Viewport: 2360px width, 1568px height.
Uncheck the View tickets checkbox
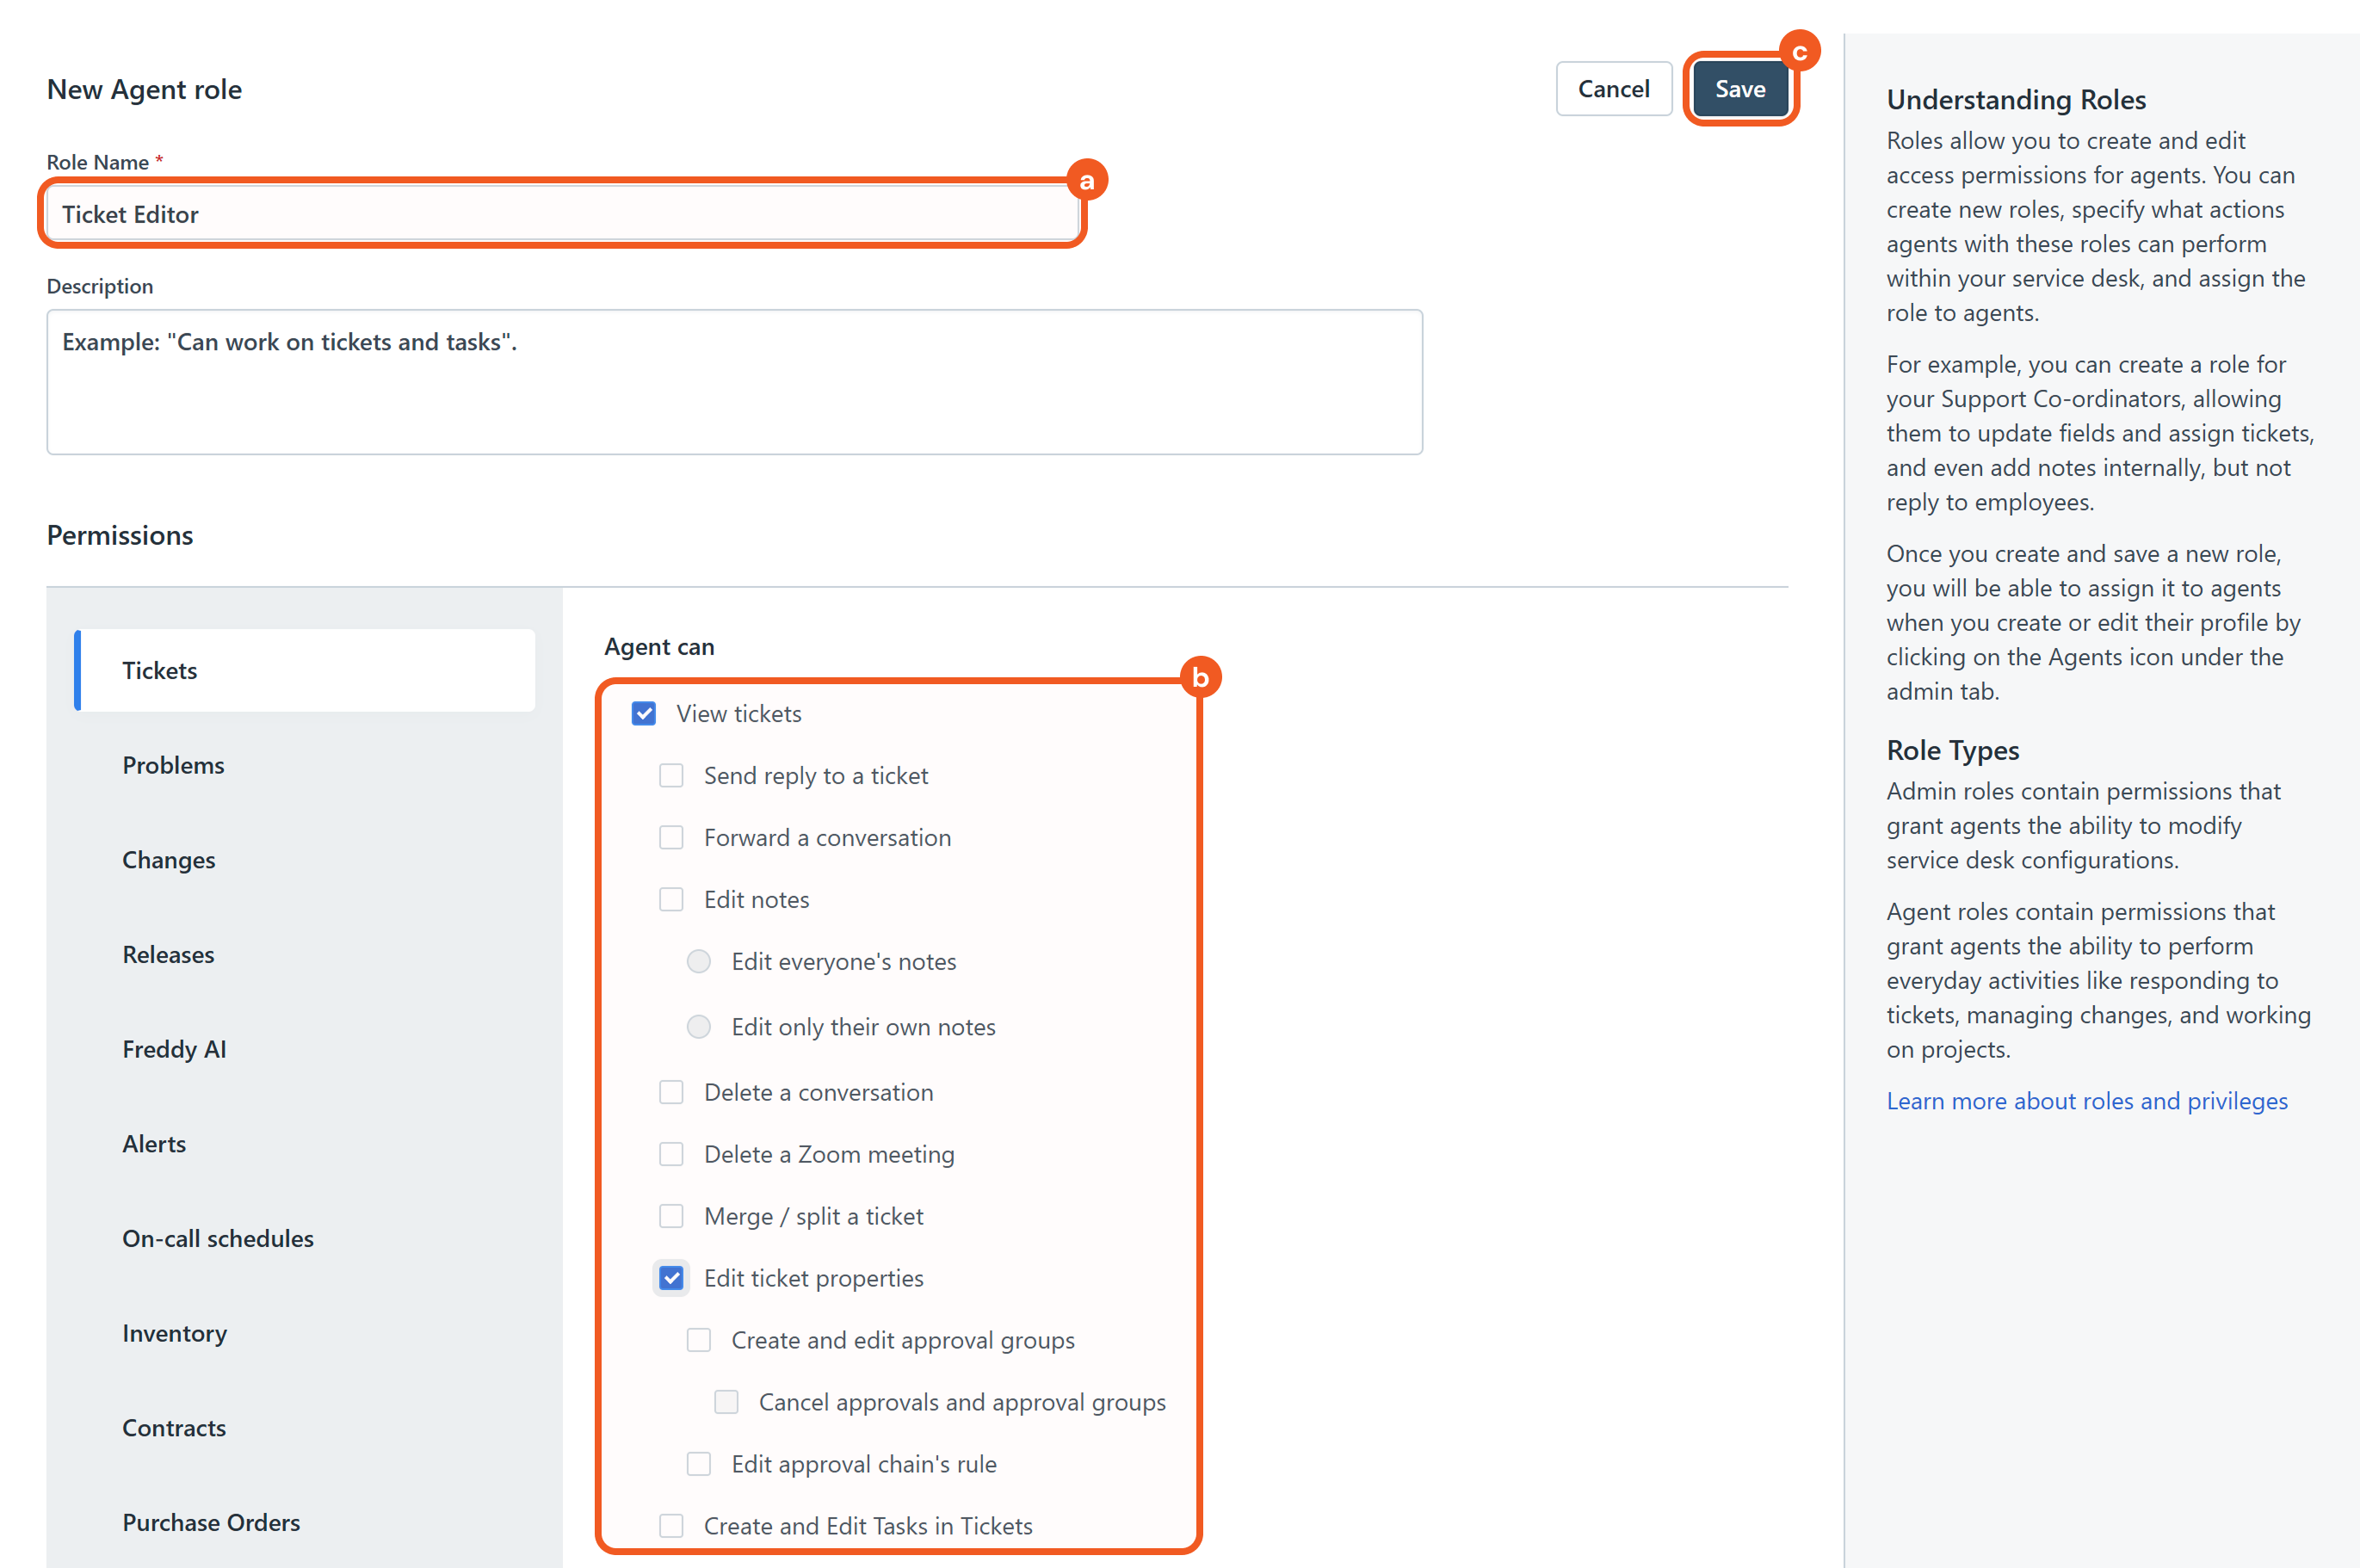tap(644, 714)
